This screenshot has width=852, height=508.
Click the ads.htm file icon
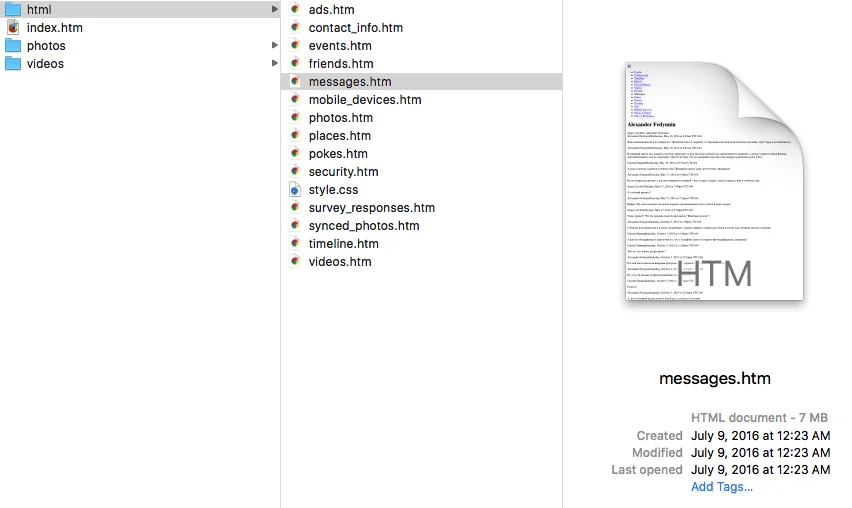[295, 10]
